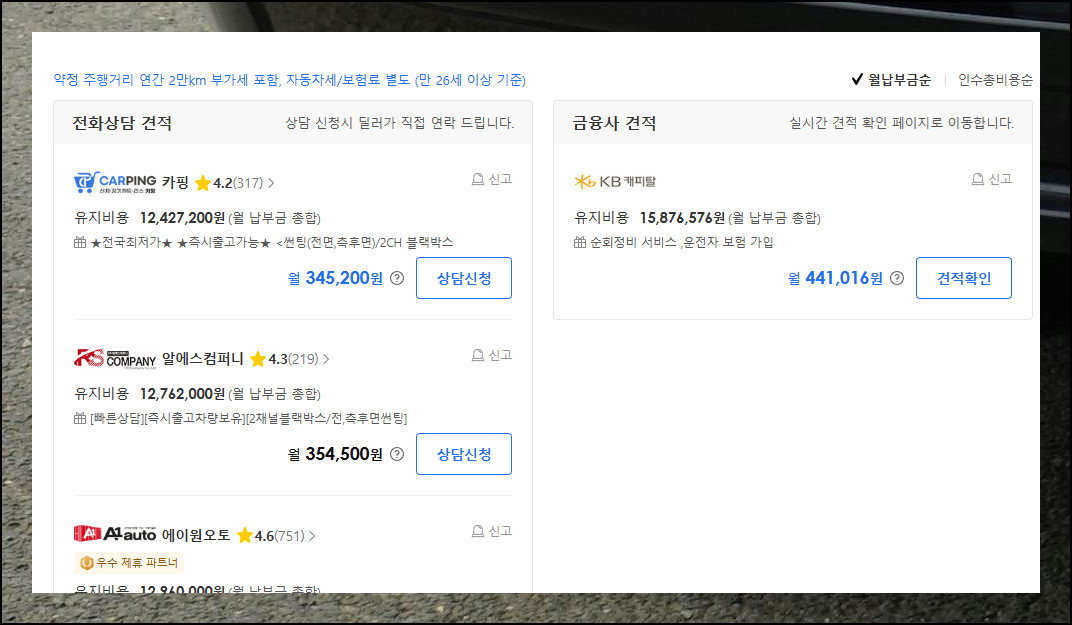Click 우수 제휴 파트너 badge
Viewport: 1072px width, 625px height.
129,563
